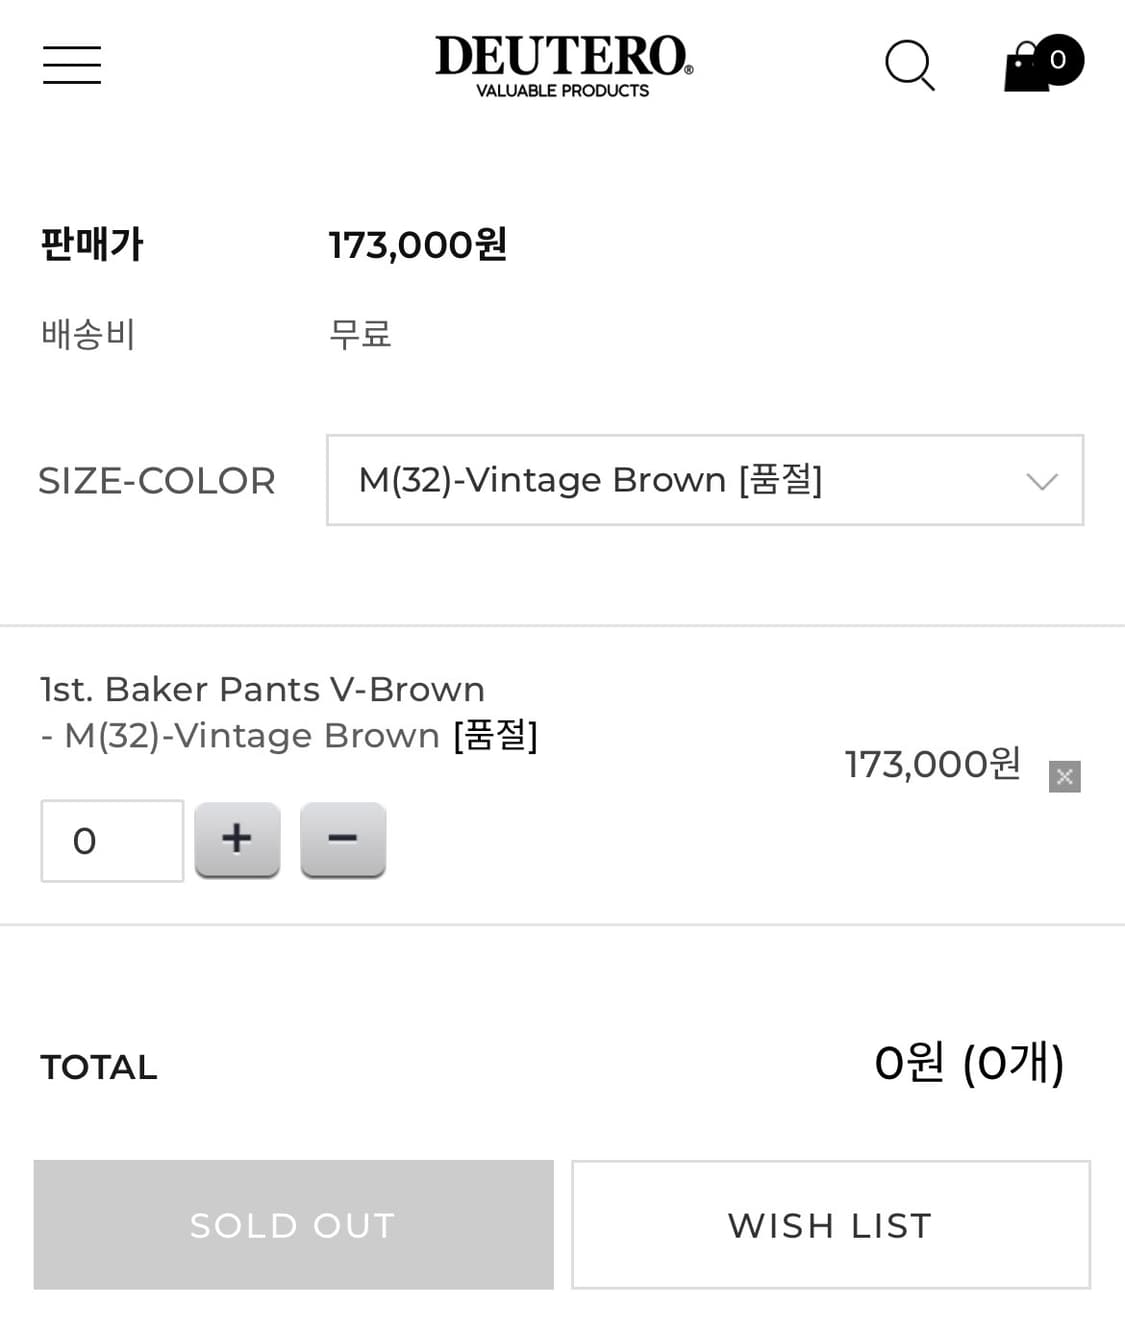This screenshot has height=1337, width=1125.
Task: Open the shopping bag cart icon
Action: (x=1024, y=68)
